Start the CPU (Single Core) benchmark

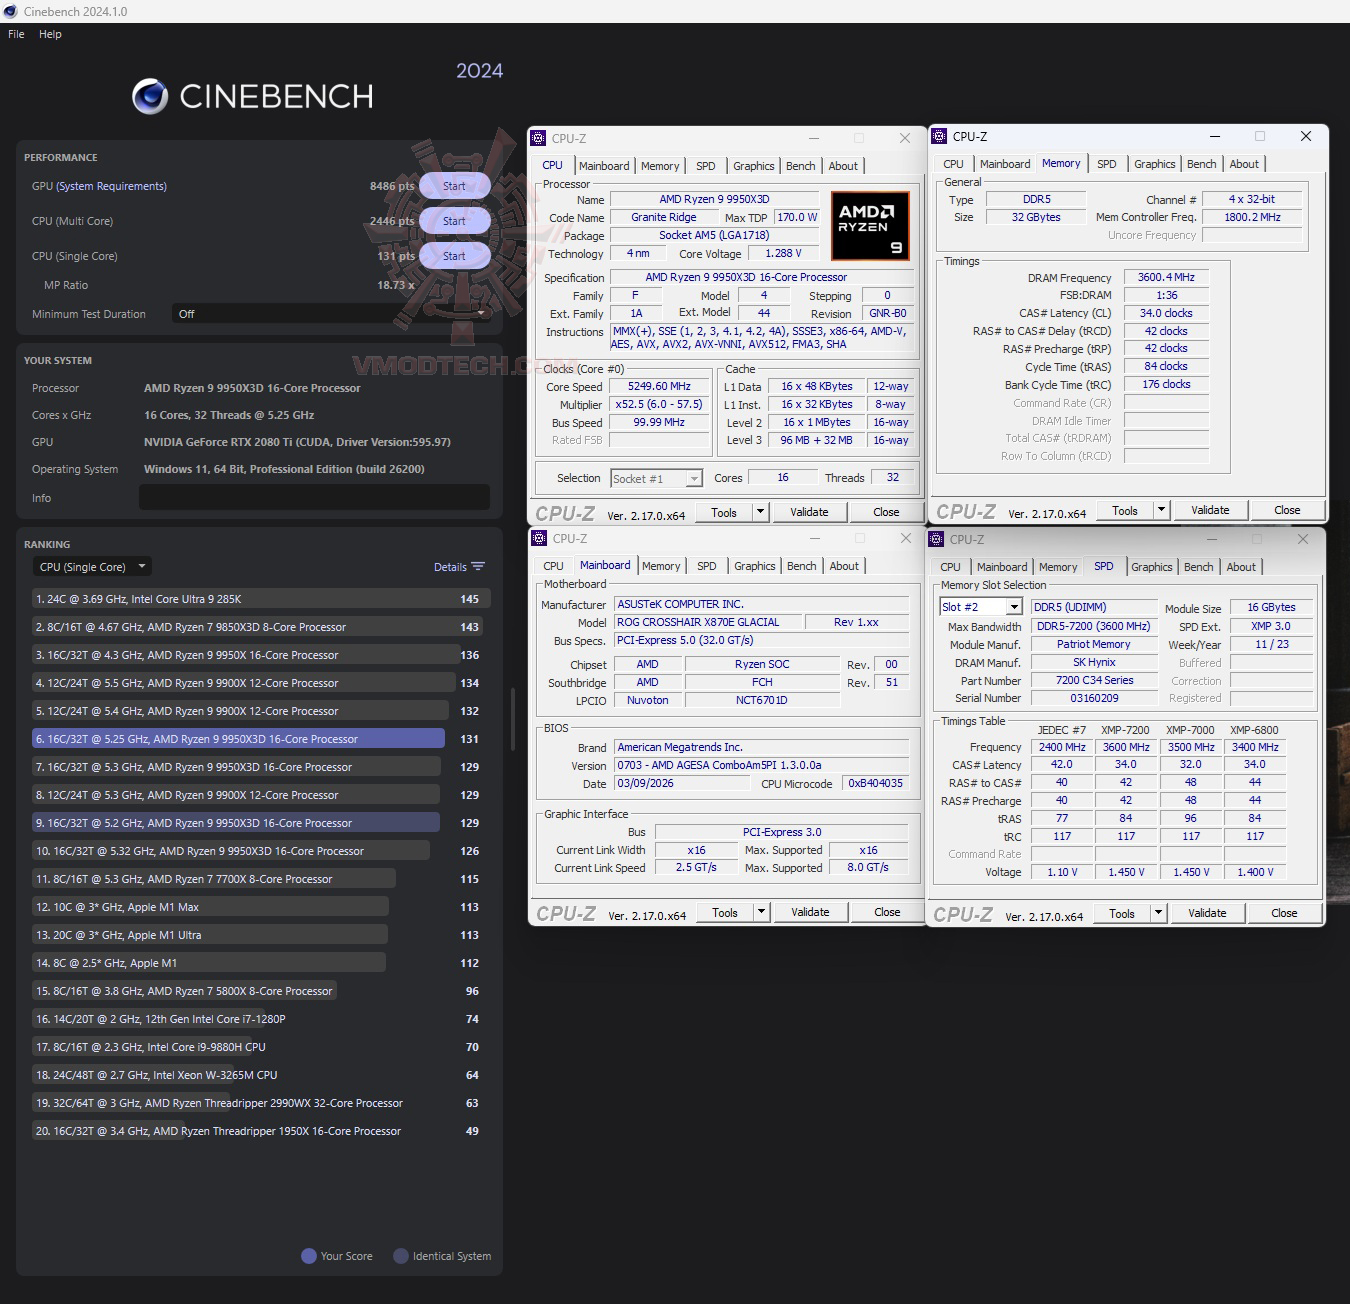[454, 256]
